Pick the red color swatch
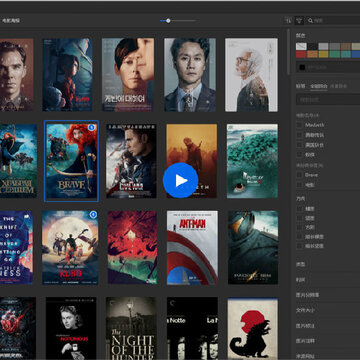Viewport: 360px width, 360px height. pyautogui.click(x=301, y=54)
